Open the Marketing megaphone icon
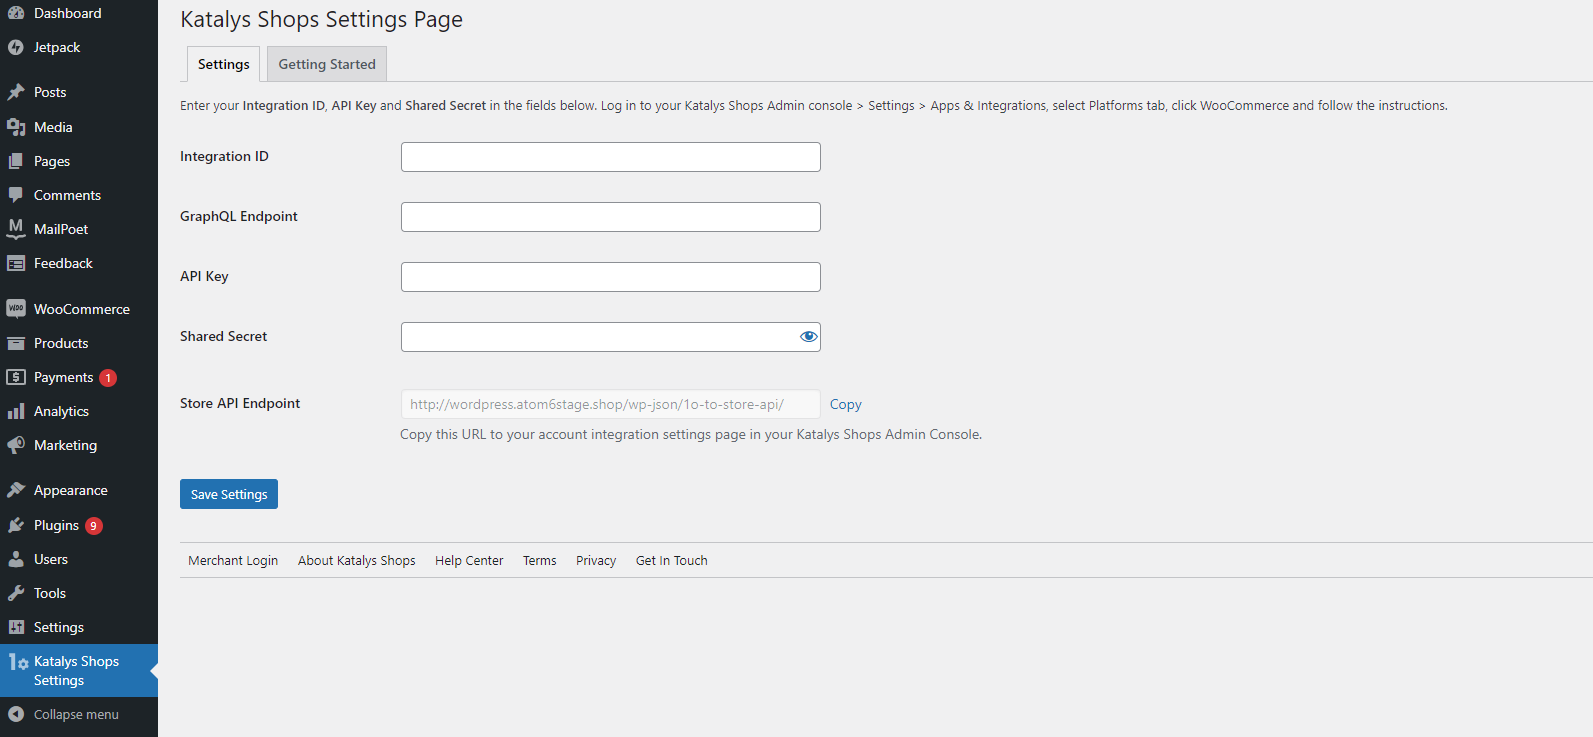This screenshot has height=737, width=1593. pos(16,445)
